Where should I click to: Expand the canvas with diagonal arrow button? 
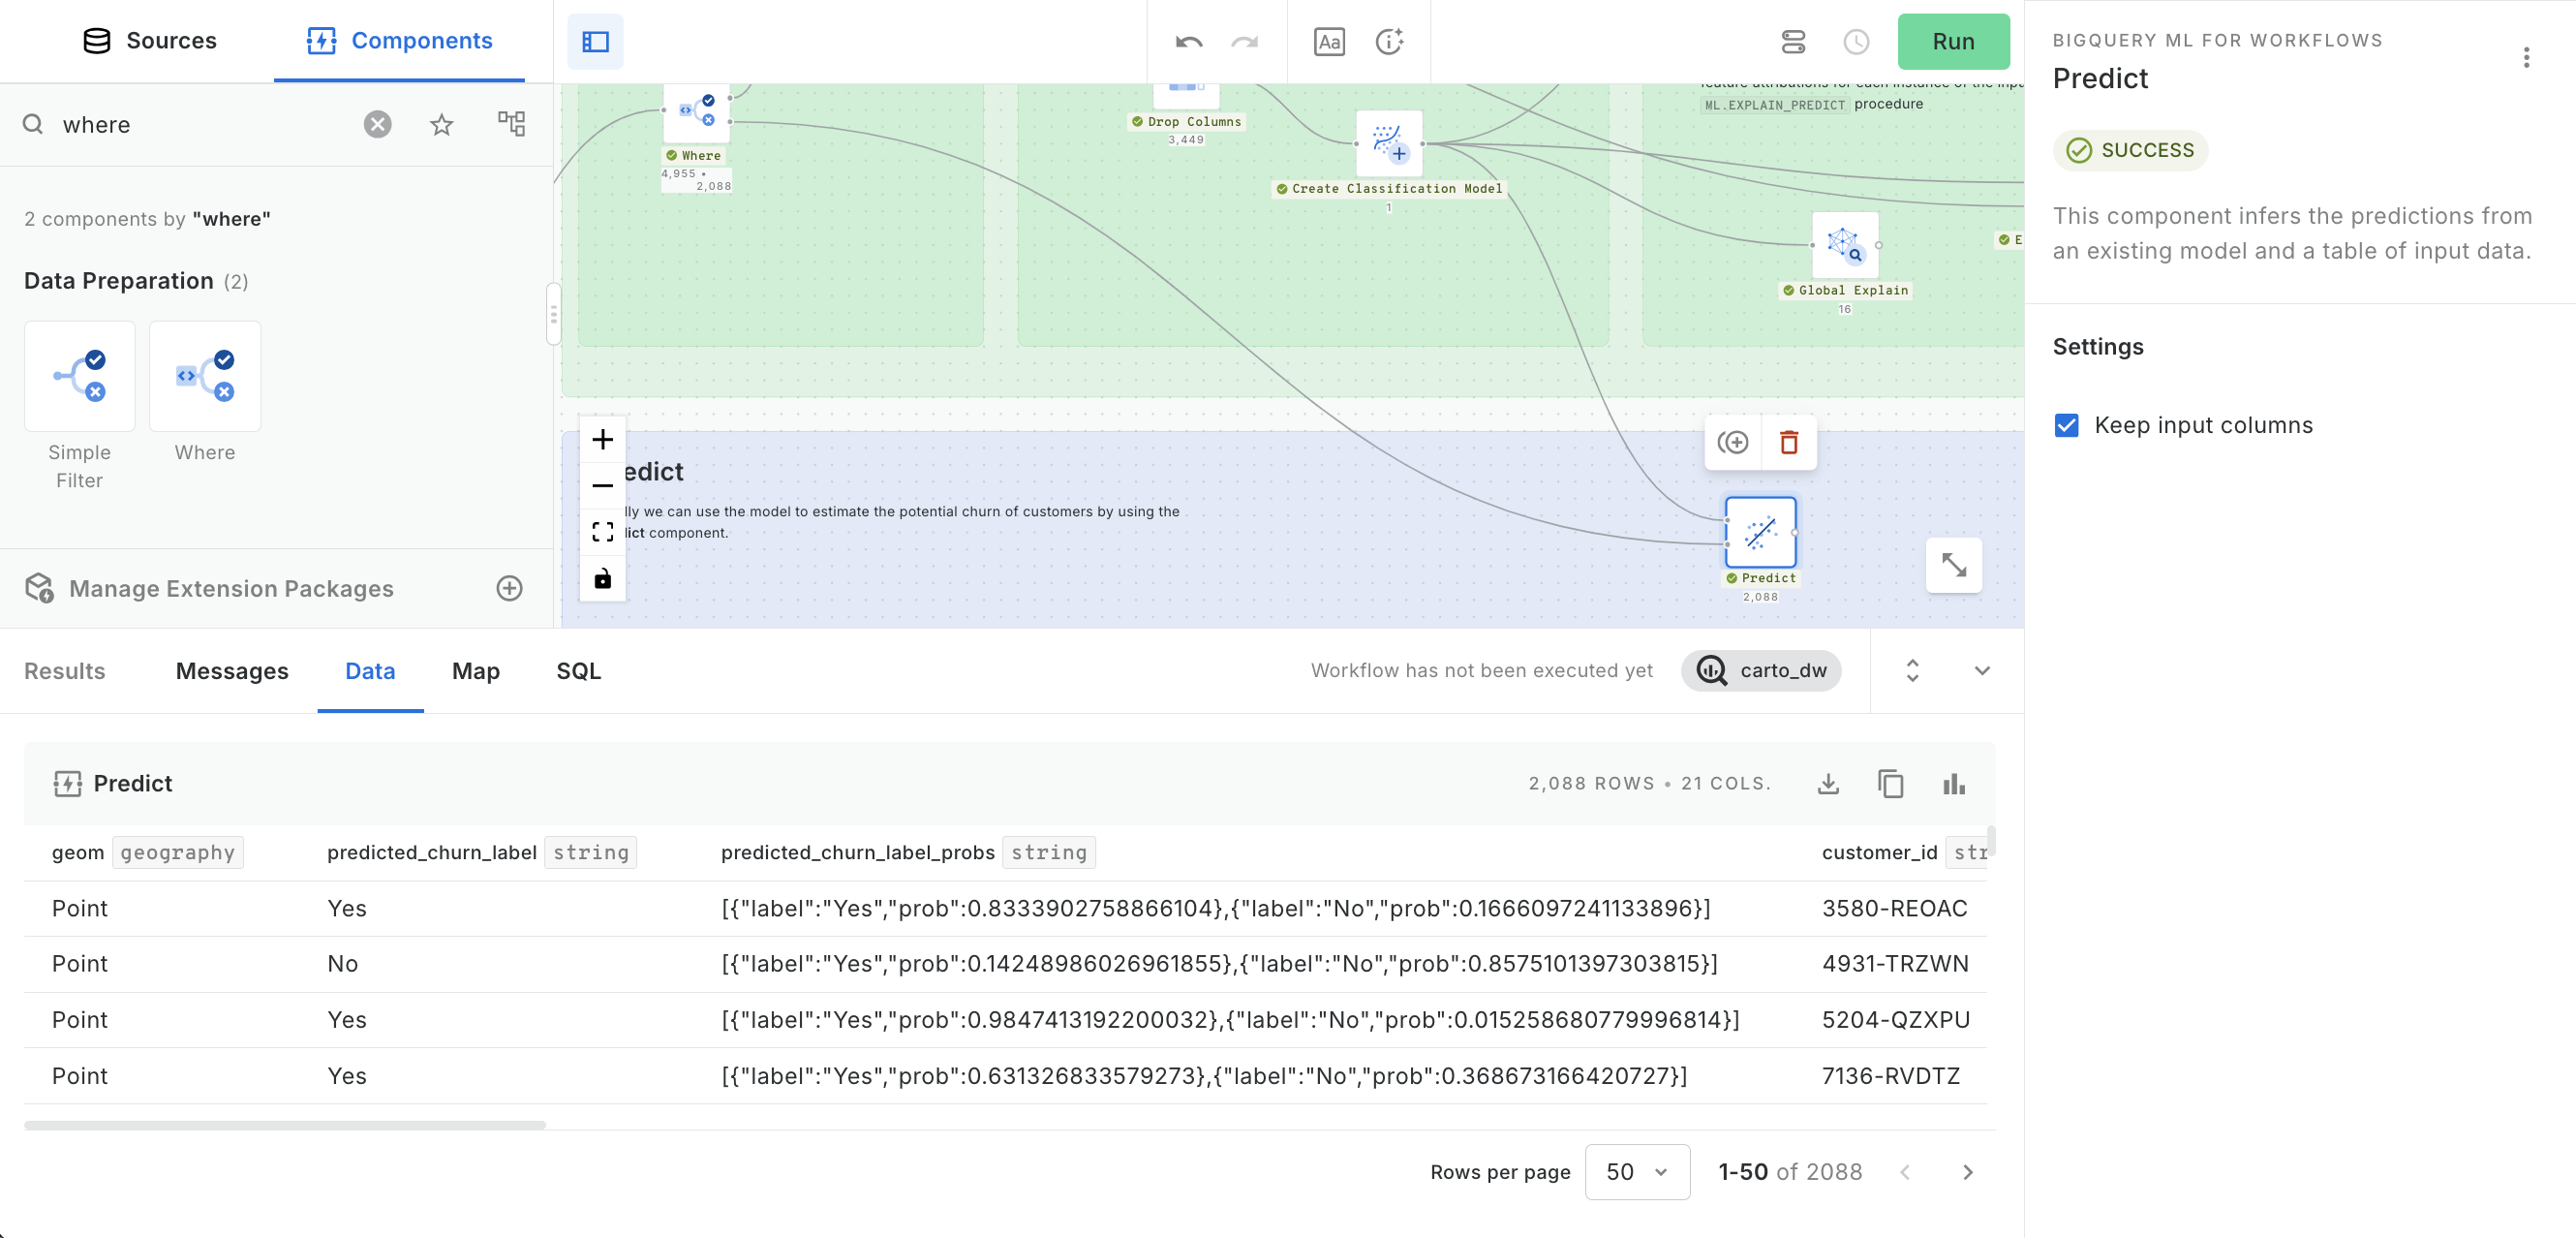1954,566
